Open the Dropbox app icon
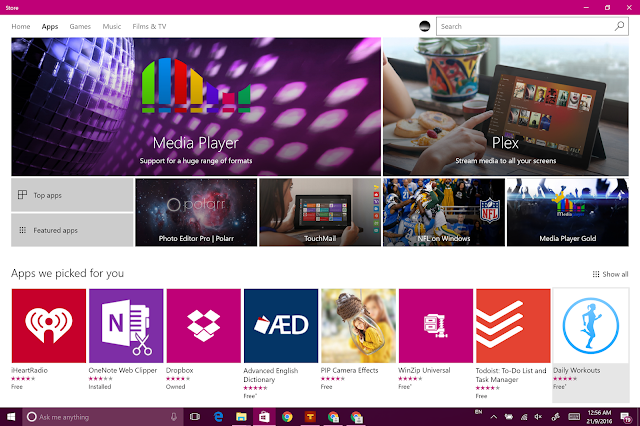The width and height of the screenshot is (640, 426). (x=204, y=326)
